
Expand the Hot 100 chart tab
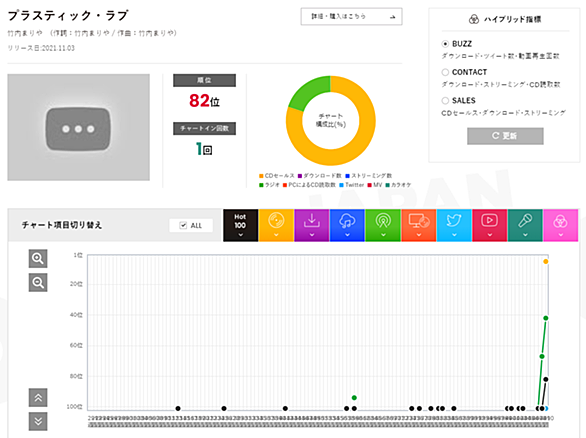240,225
